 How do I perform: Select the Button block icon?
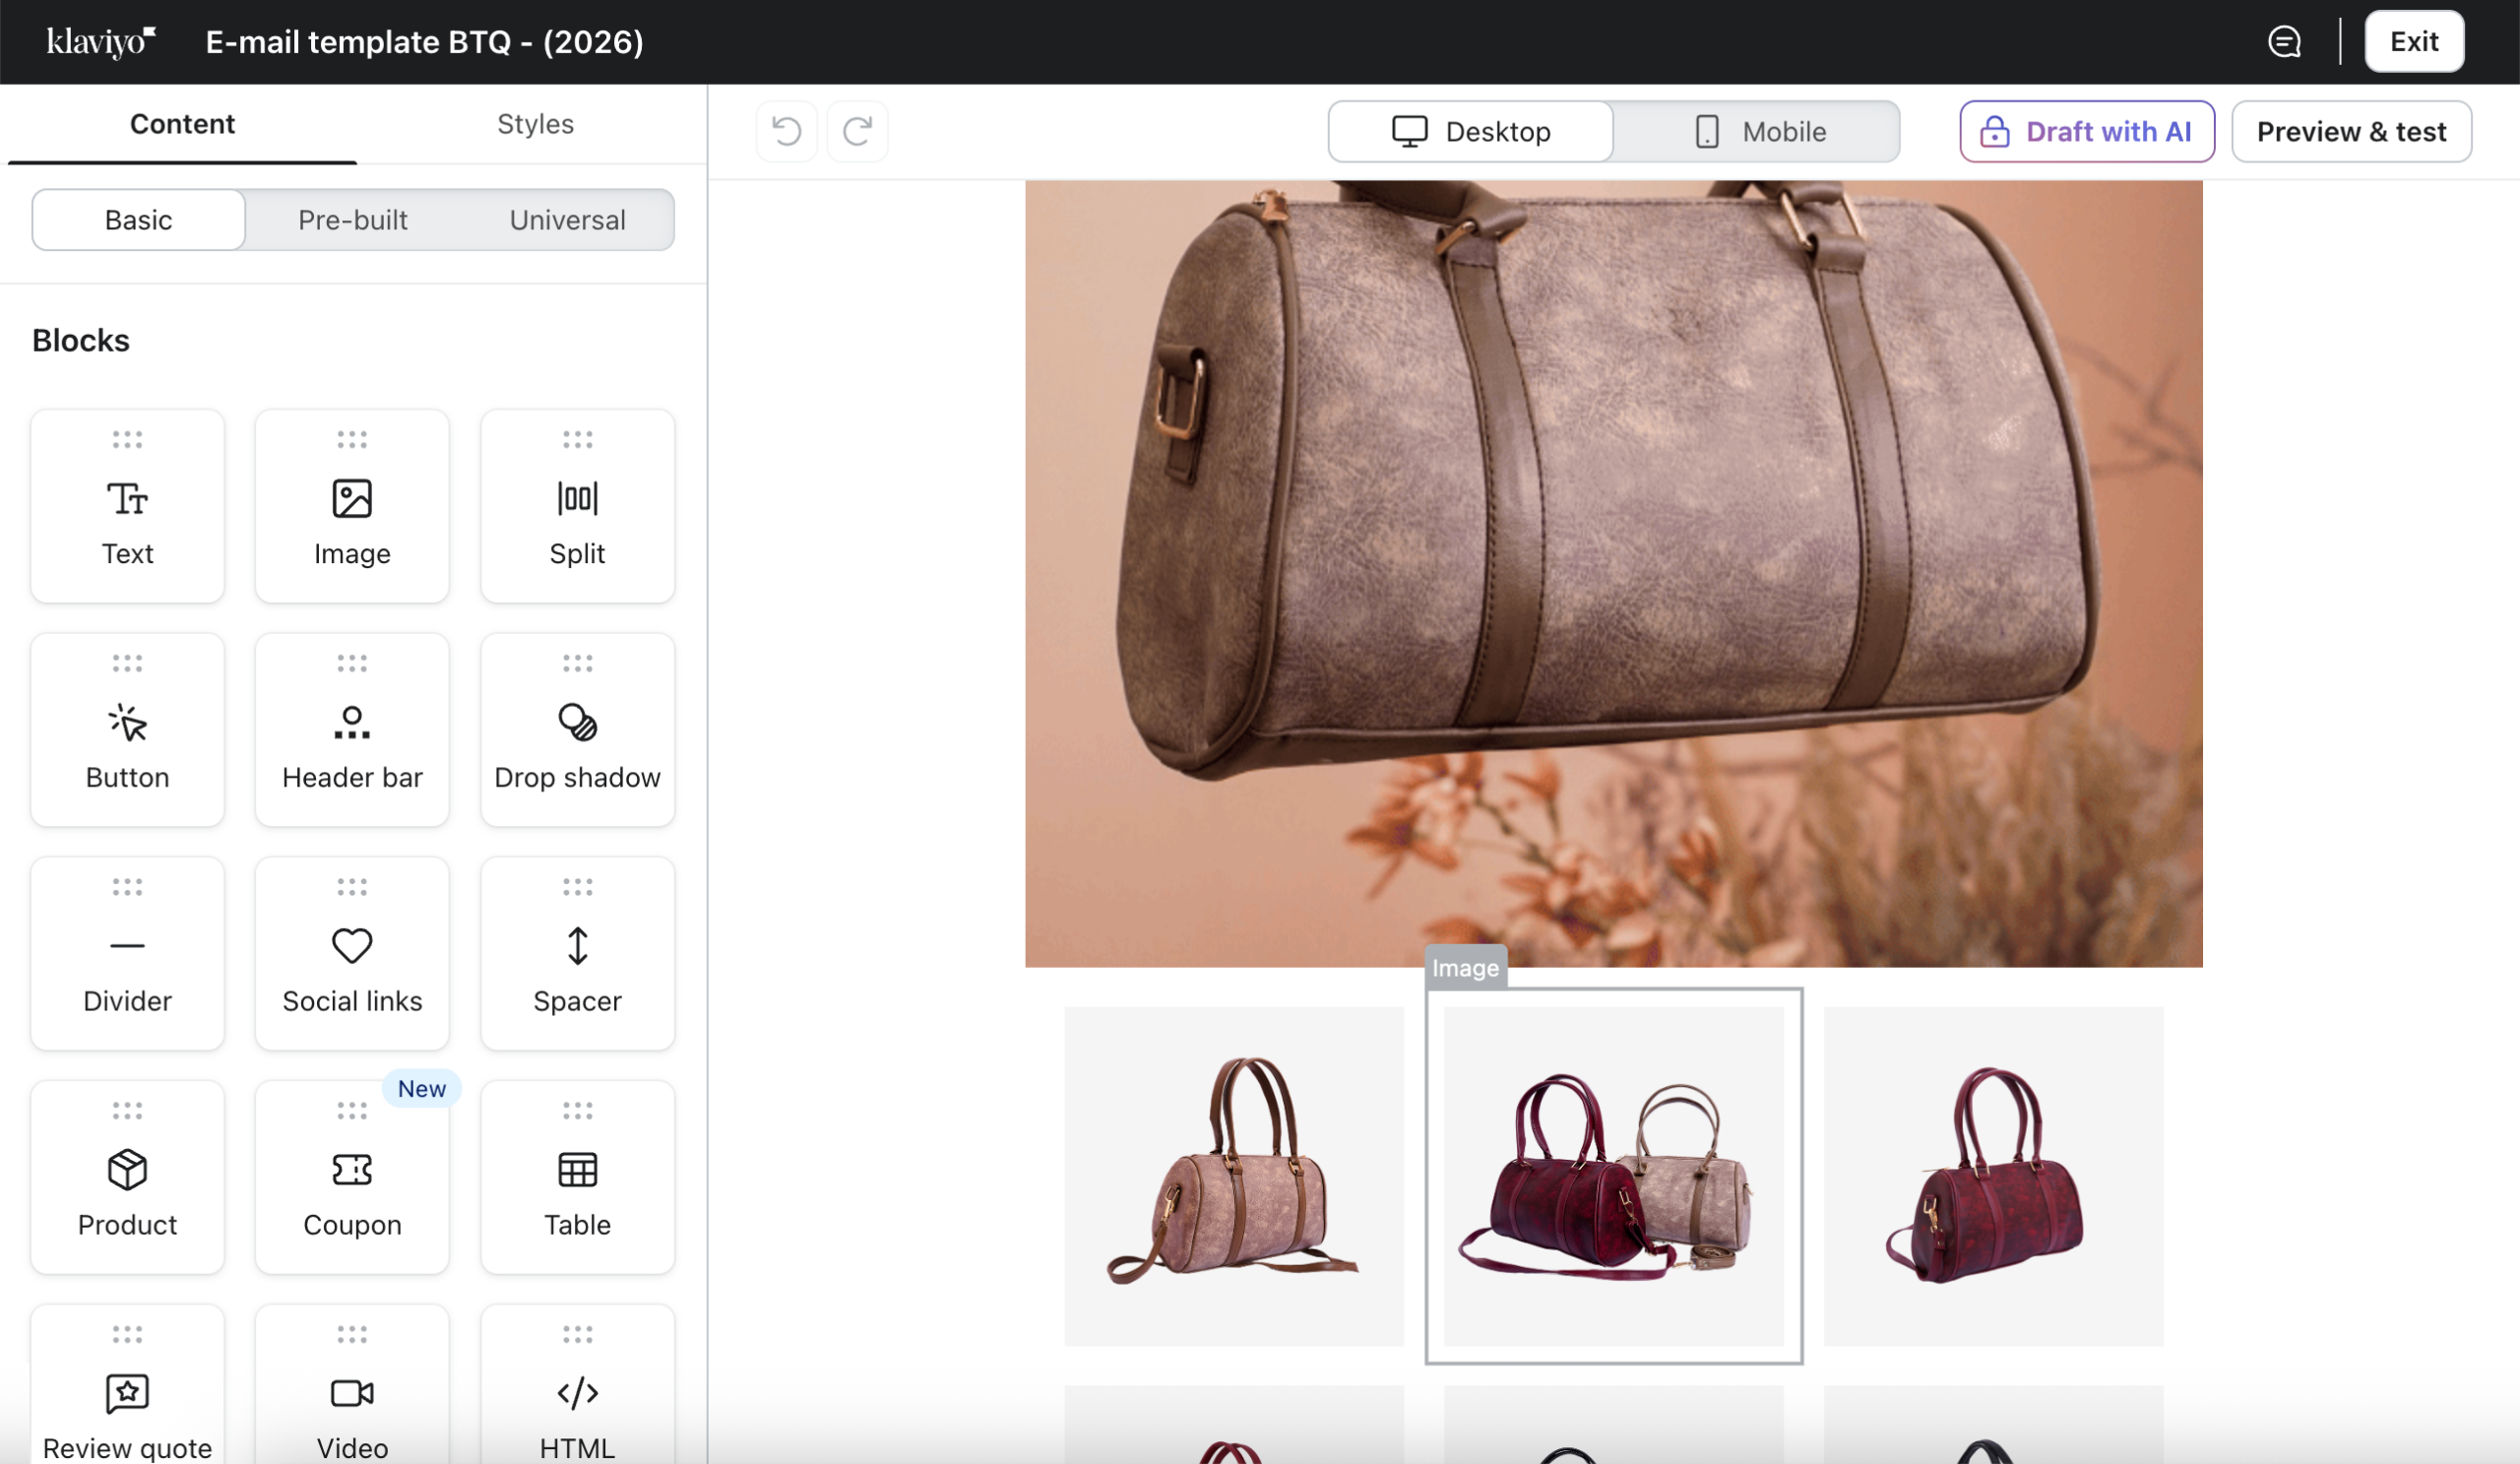[127, 722]
